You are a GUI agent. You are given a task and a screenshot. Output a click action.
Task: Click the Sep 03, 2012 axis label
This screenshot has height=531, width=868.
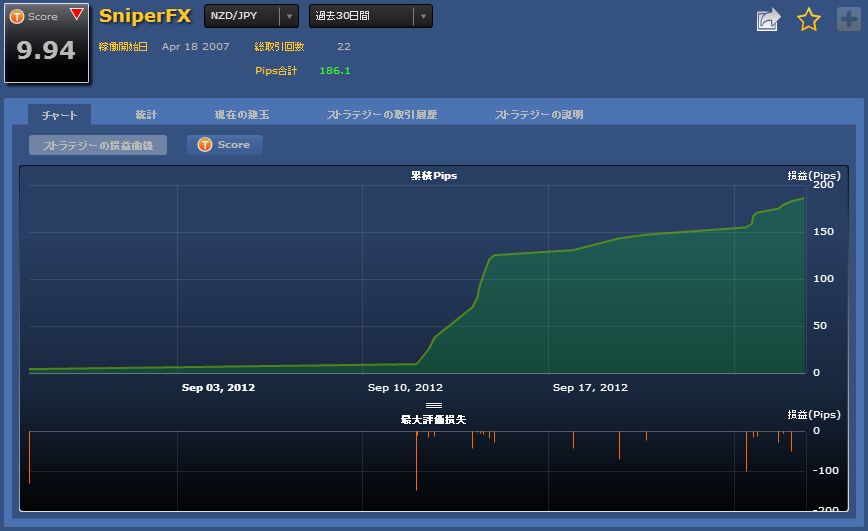(x=218, y=387)
